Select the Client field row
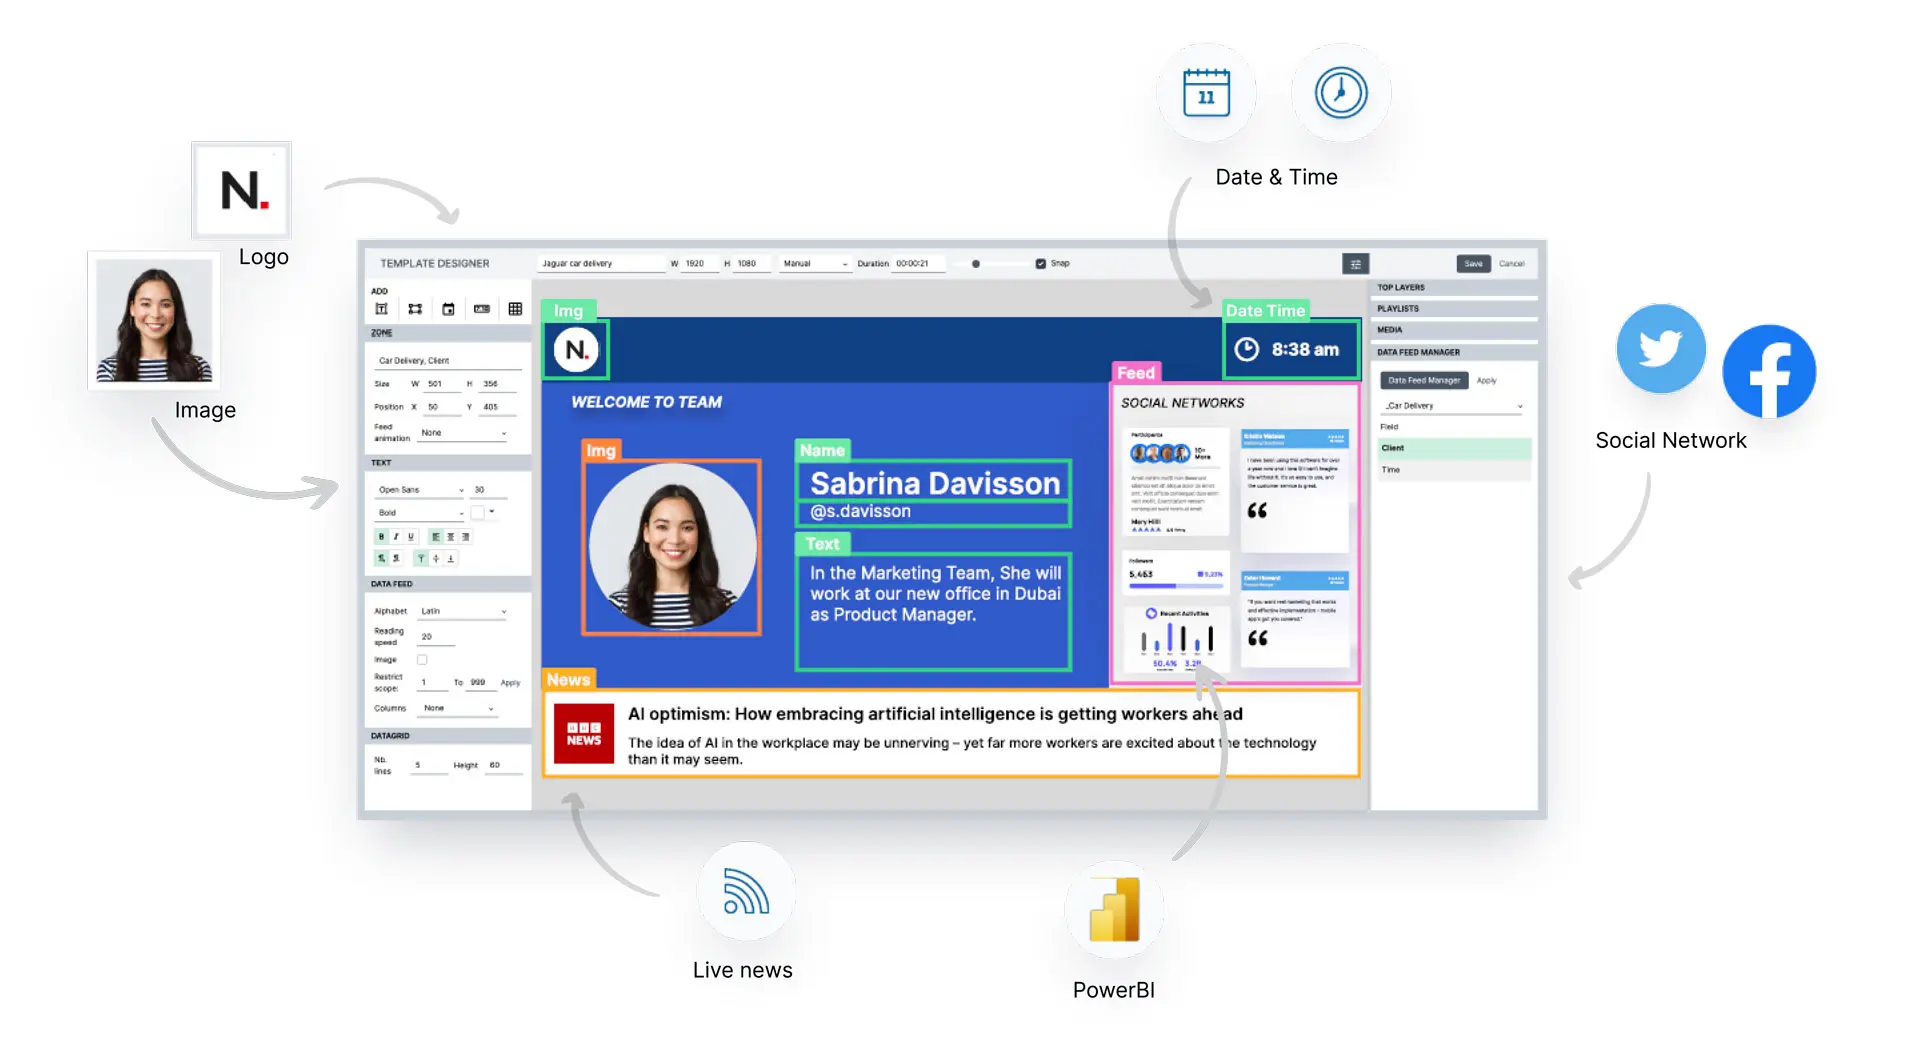This screenshot has width=1920, height=1049. [1454, 448]
